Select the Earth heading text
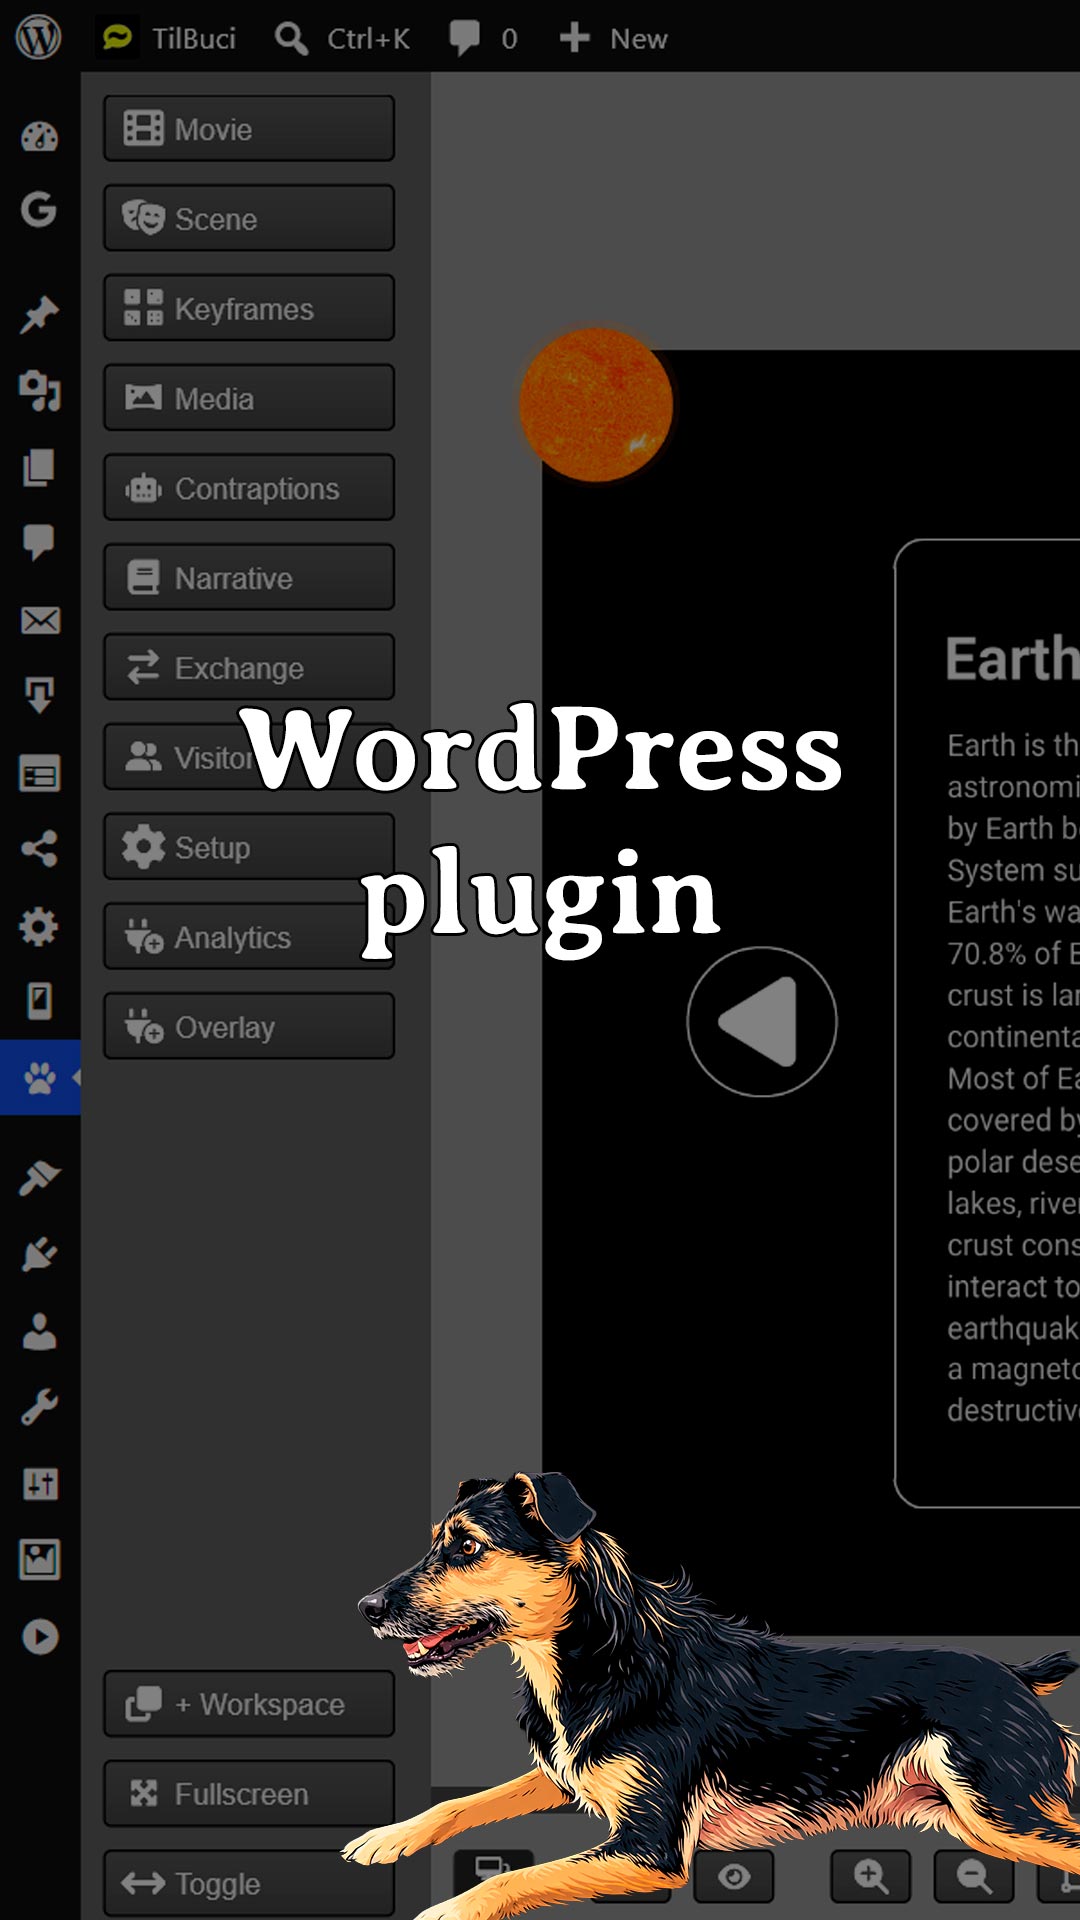1080x1920 pixels. tap(1012, 660)
